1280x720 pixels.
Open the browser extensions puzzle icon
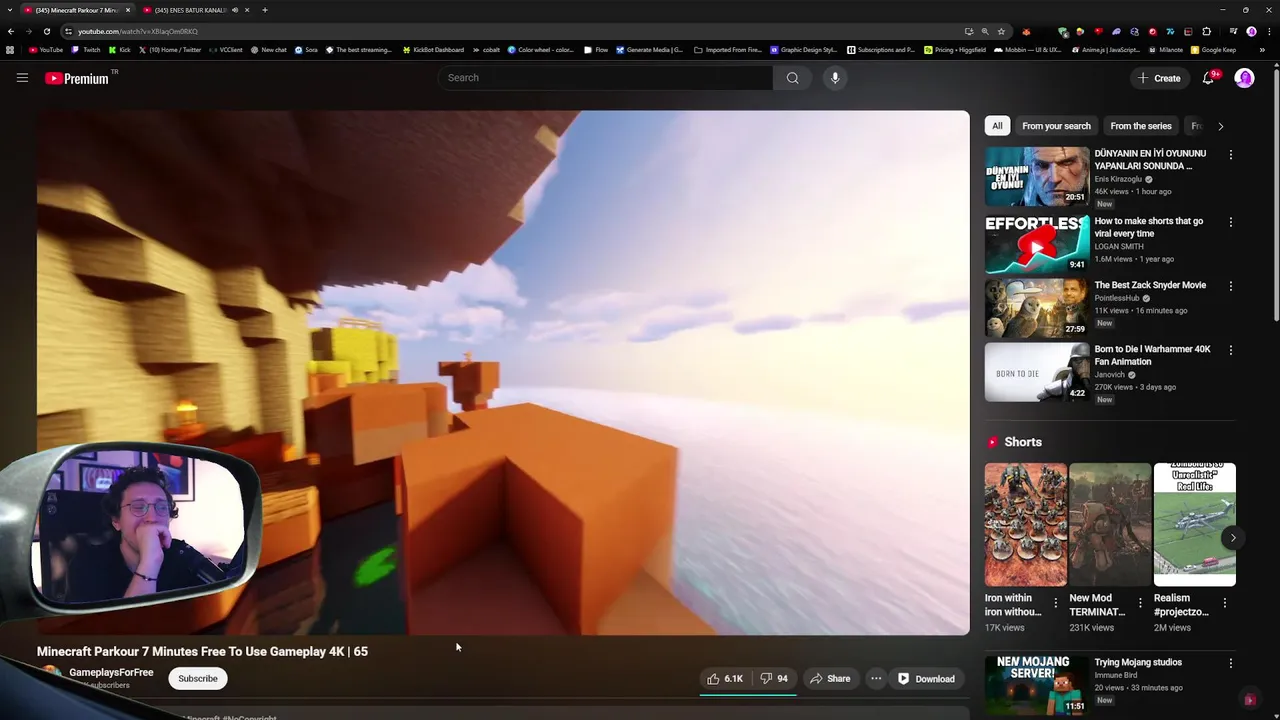pyautogui.click(x=1206, y=31)
